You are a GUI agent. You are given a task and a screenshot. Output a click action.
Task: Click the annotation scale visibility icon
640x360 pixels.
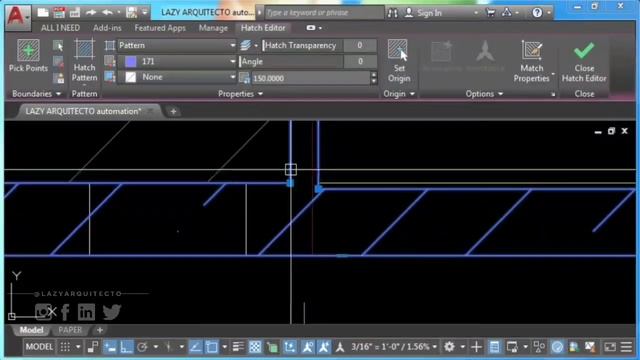[308, 347]
